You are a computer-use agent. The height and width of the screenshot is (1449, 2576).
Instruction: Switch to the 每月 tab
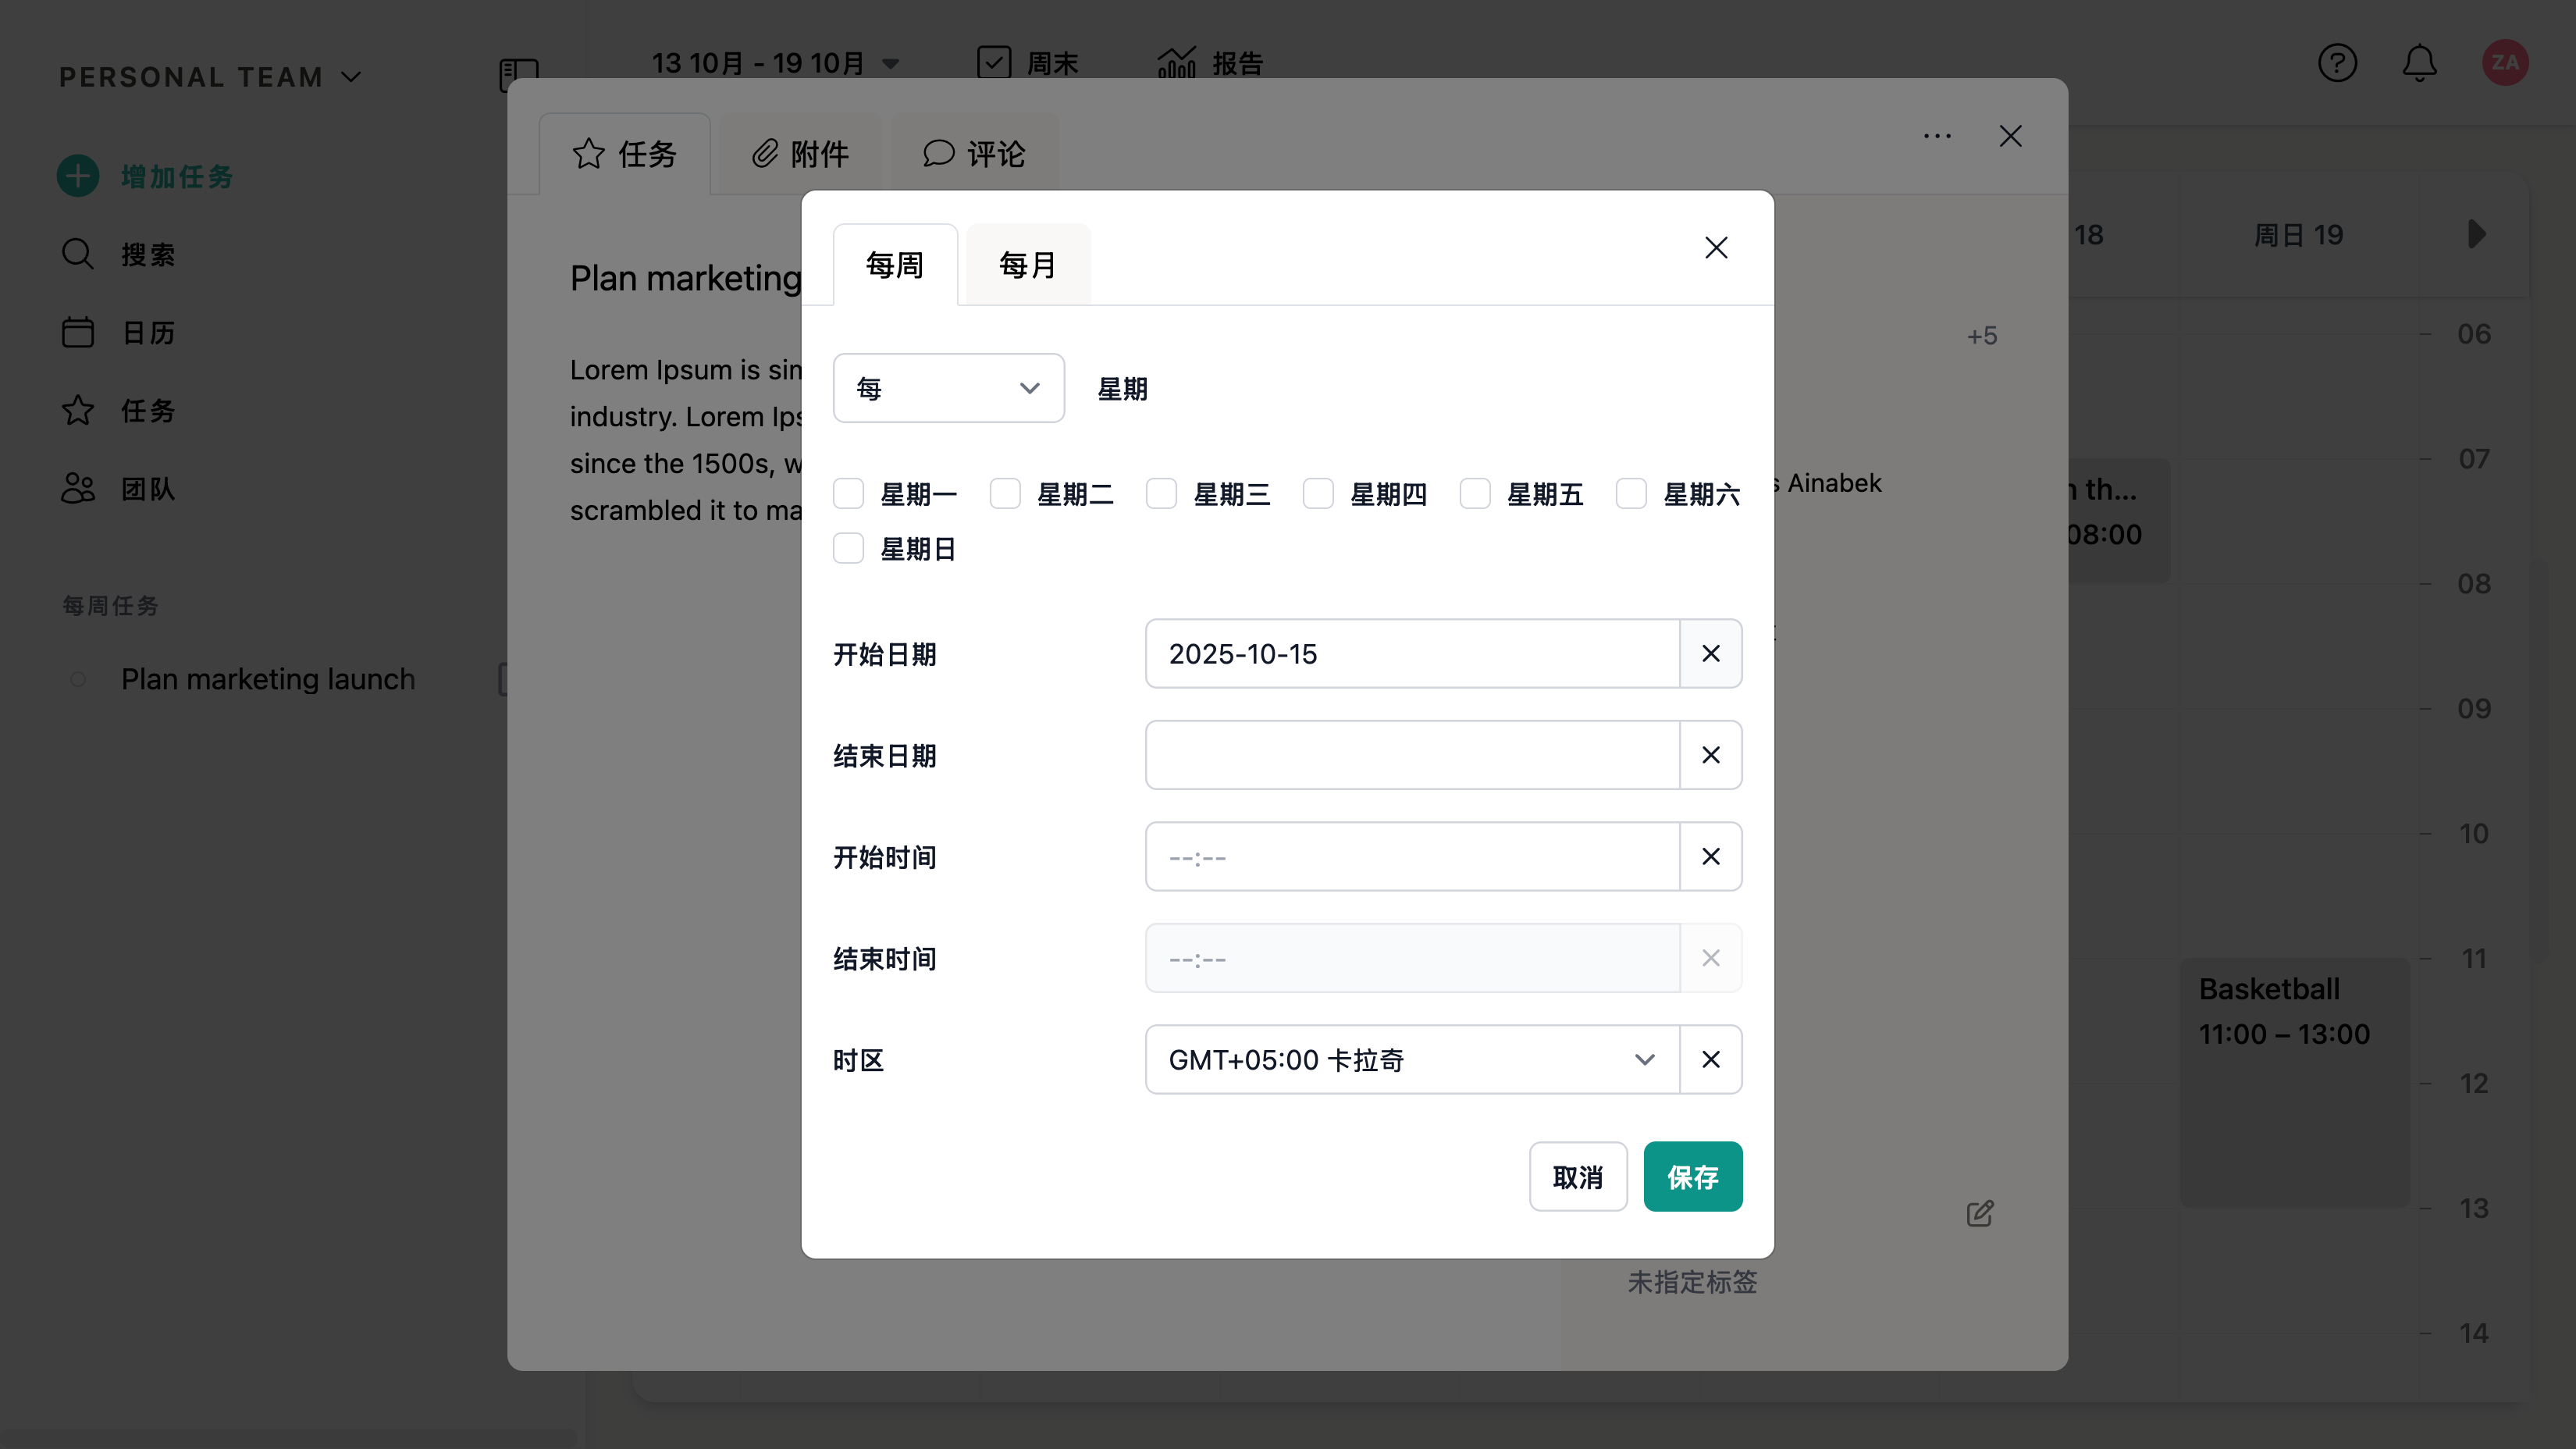[1027, 265]
